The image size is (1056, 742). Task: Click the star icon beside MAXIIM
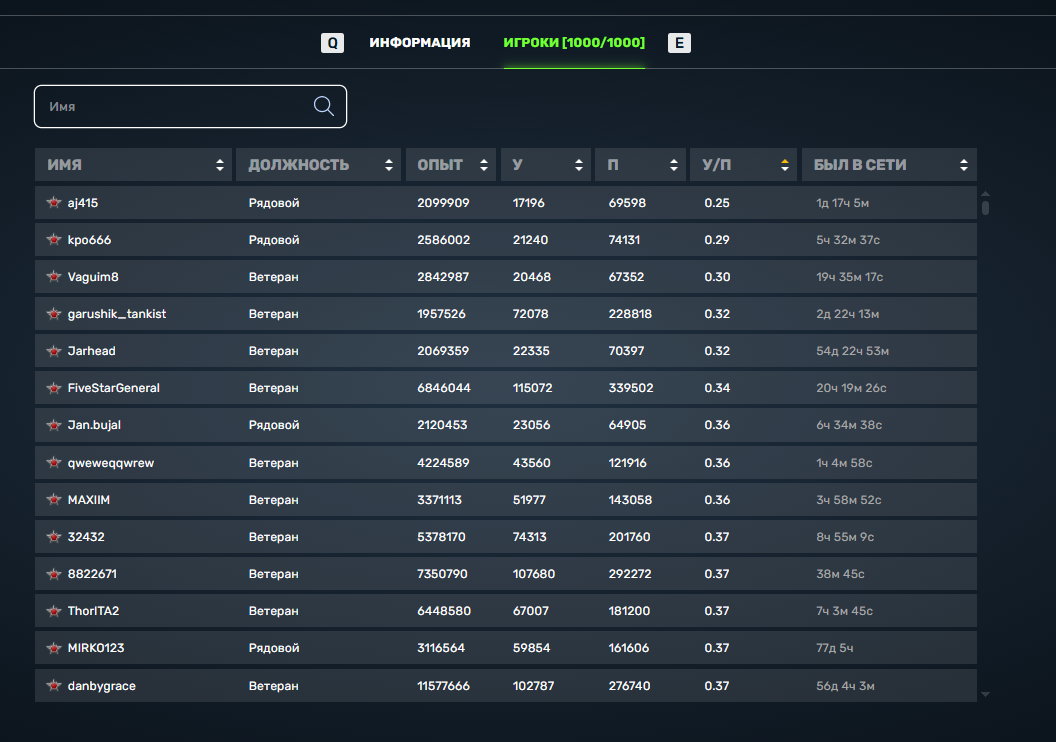54,499
